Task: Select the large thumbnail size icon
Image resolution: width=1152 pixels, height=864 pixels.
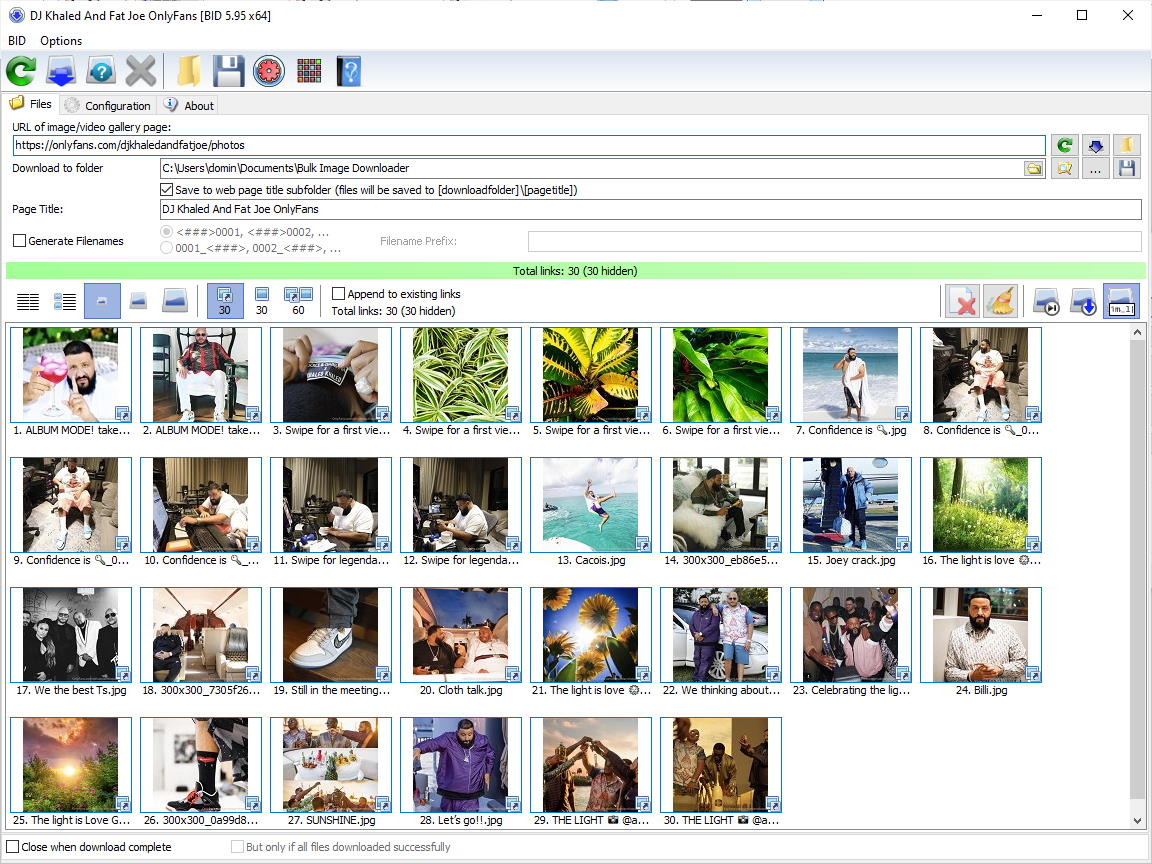Action: (175, 300)
